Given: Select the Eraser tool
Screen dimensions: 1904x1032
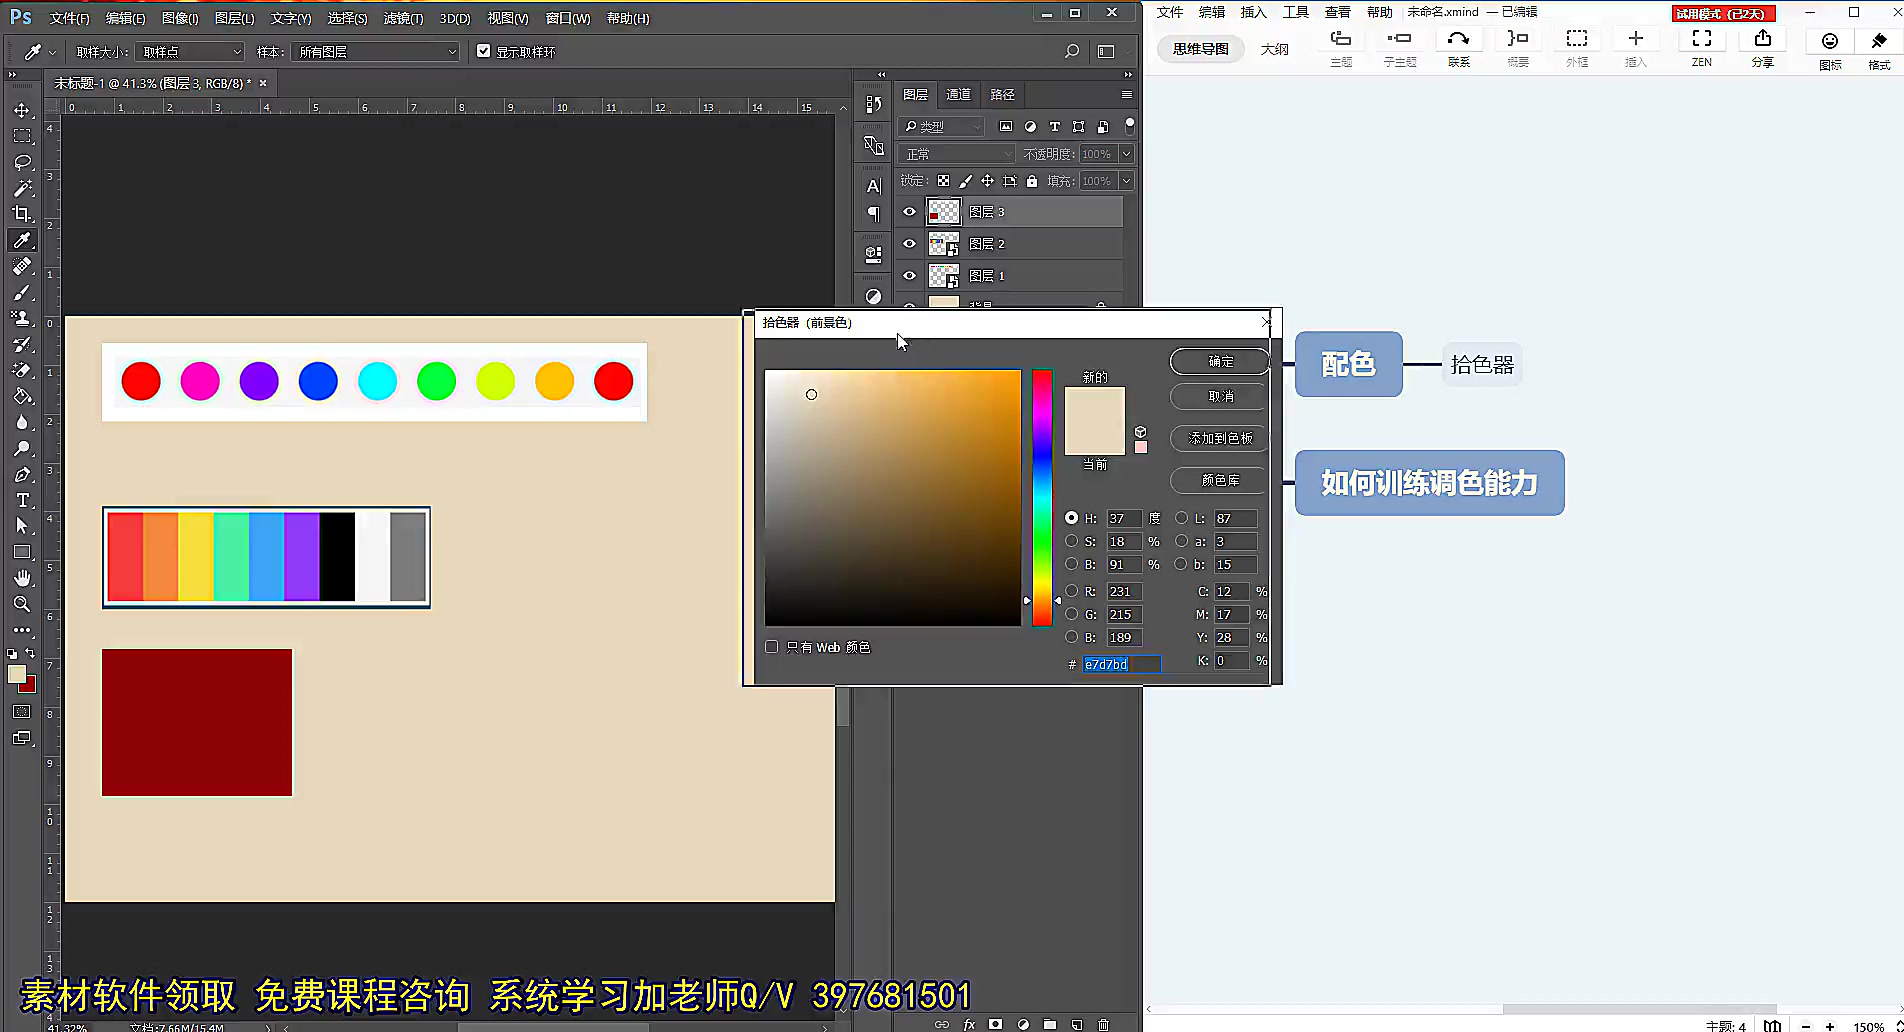Looking at the screenshot, I should (x=22, y=370).
